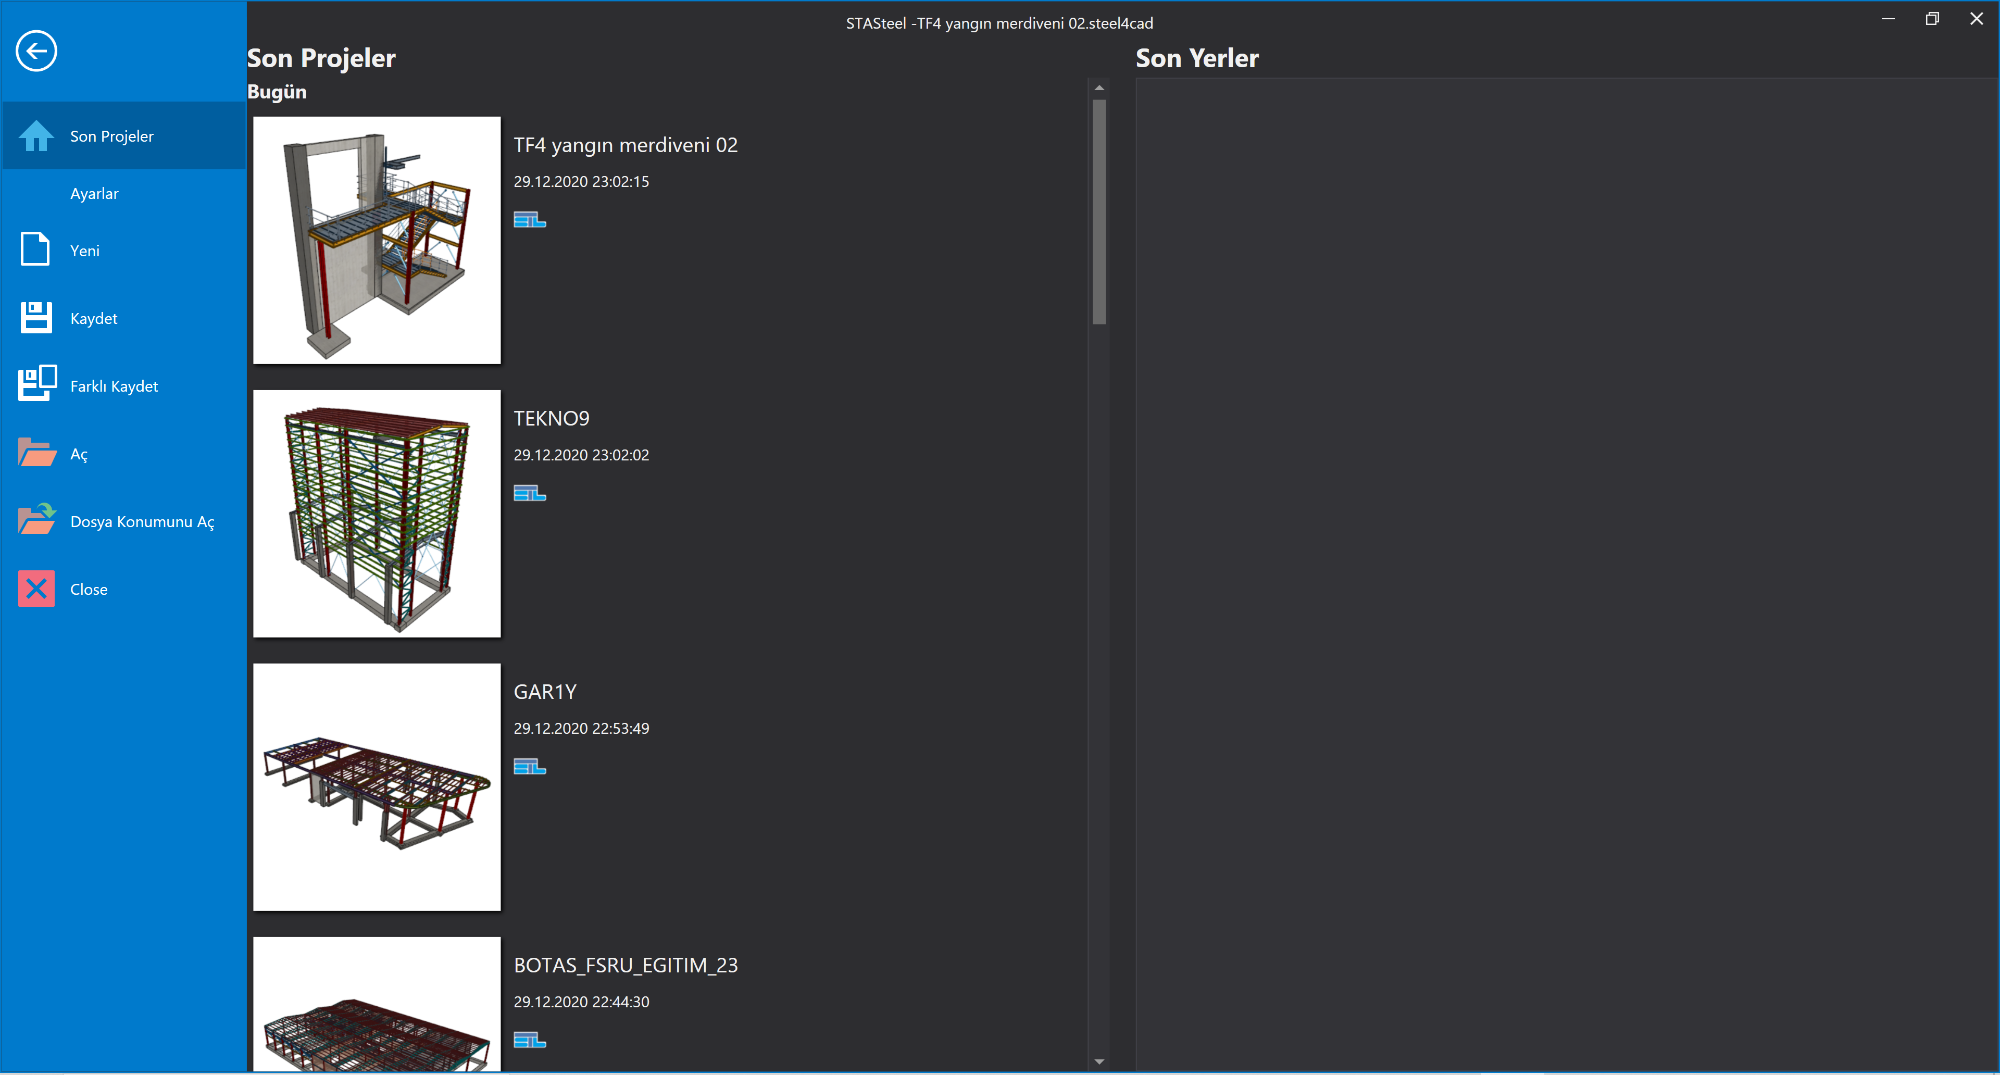Click blue file icon under GAR1Y date
The height and width of the screenshot is (1075, 2000).
(529, 767)
